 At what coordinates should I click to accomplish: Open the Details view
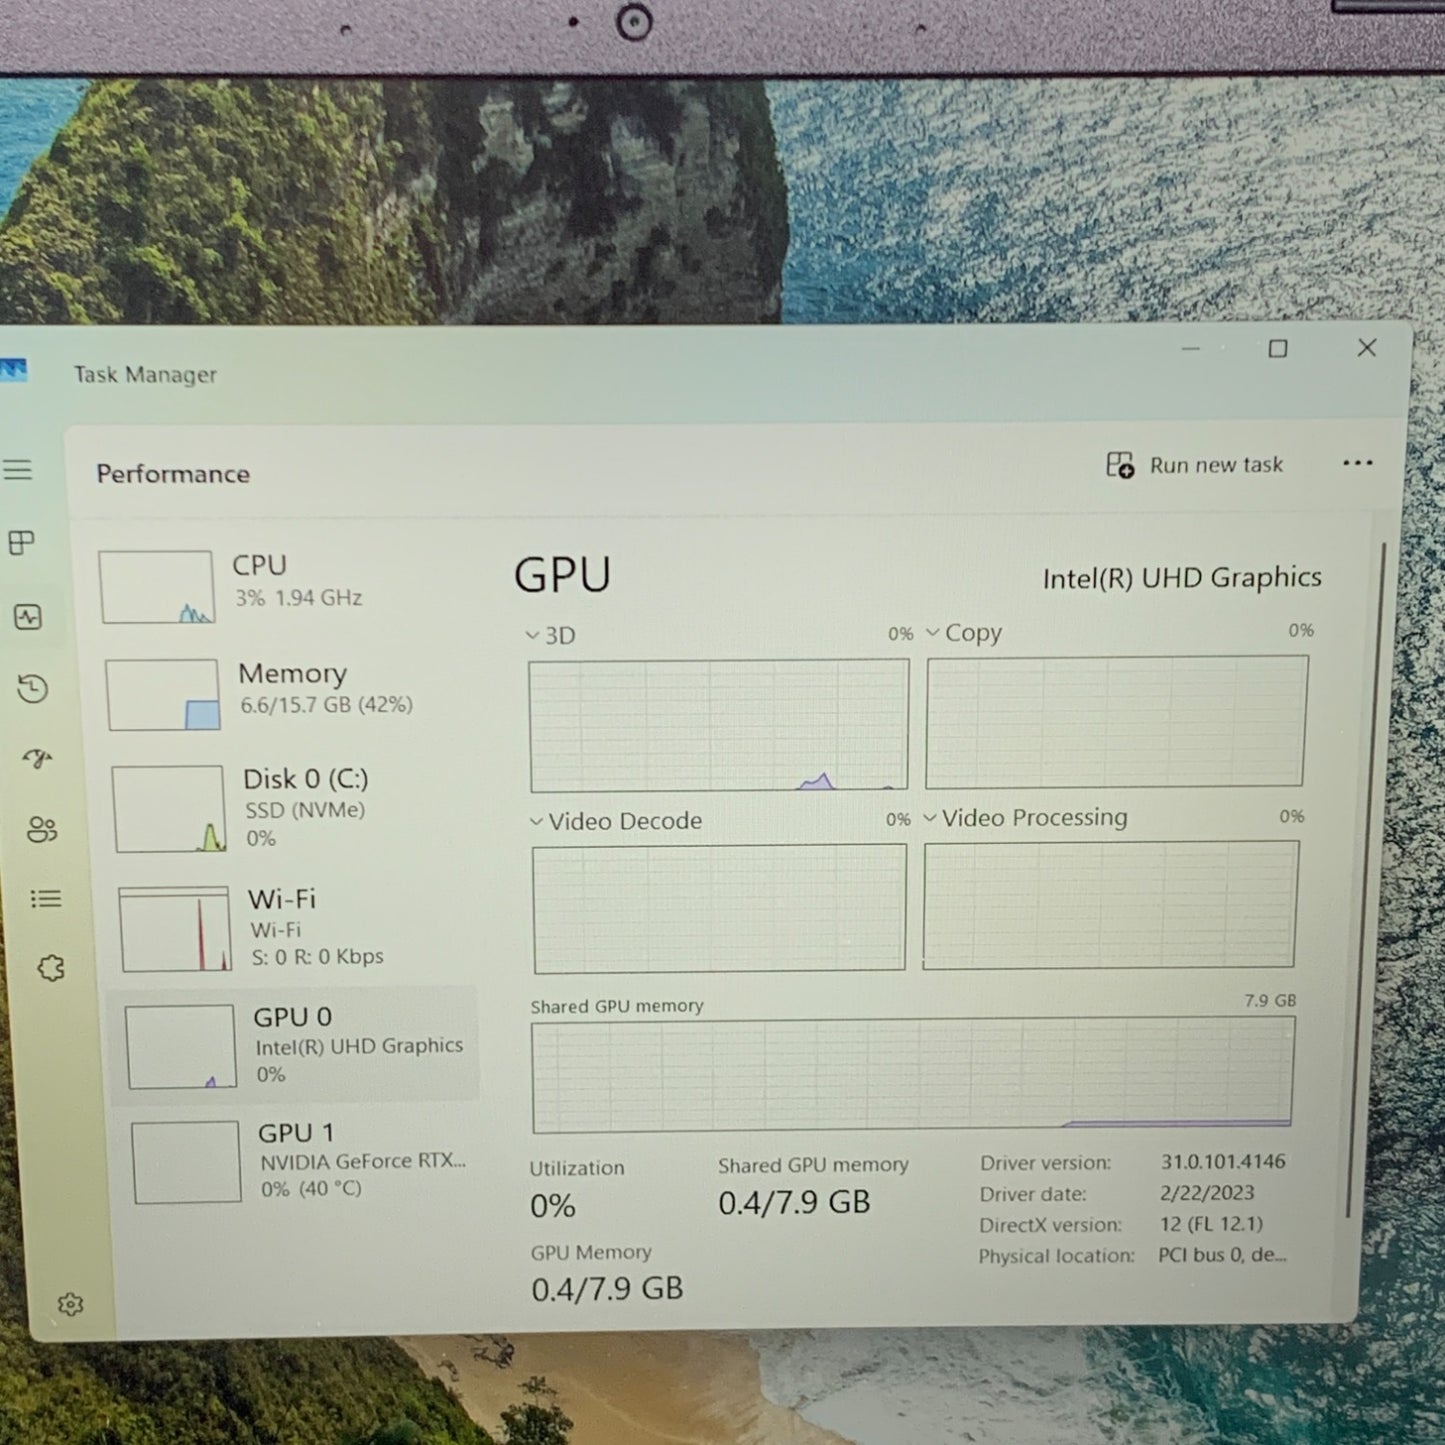[x=46, y=899]
